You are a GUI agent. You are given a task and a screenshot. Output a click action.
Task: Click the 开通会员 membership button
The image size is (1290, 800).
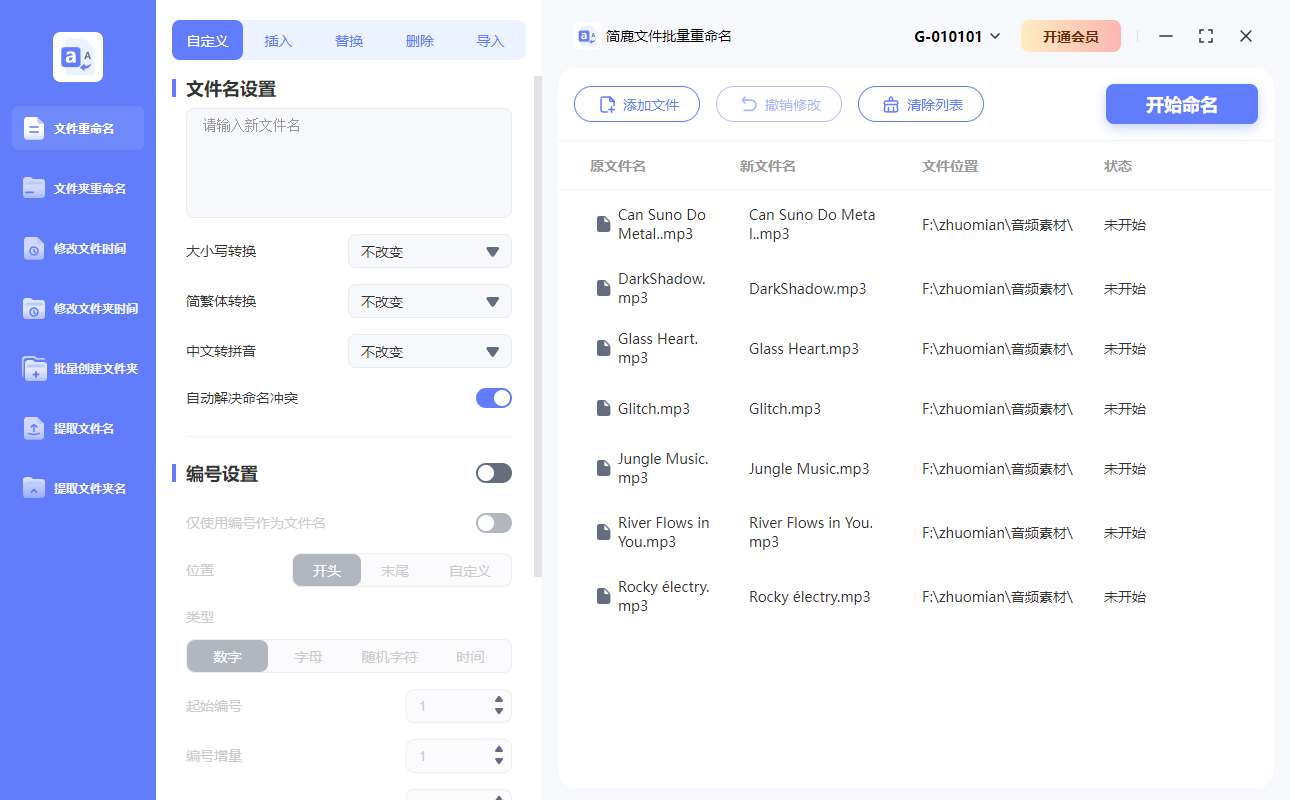point(1071,35)
